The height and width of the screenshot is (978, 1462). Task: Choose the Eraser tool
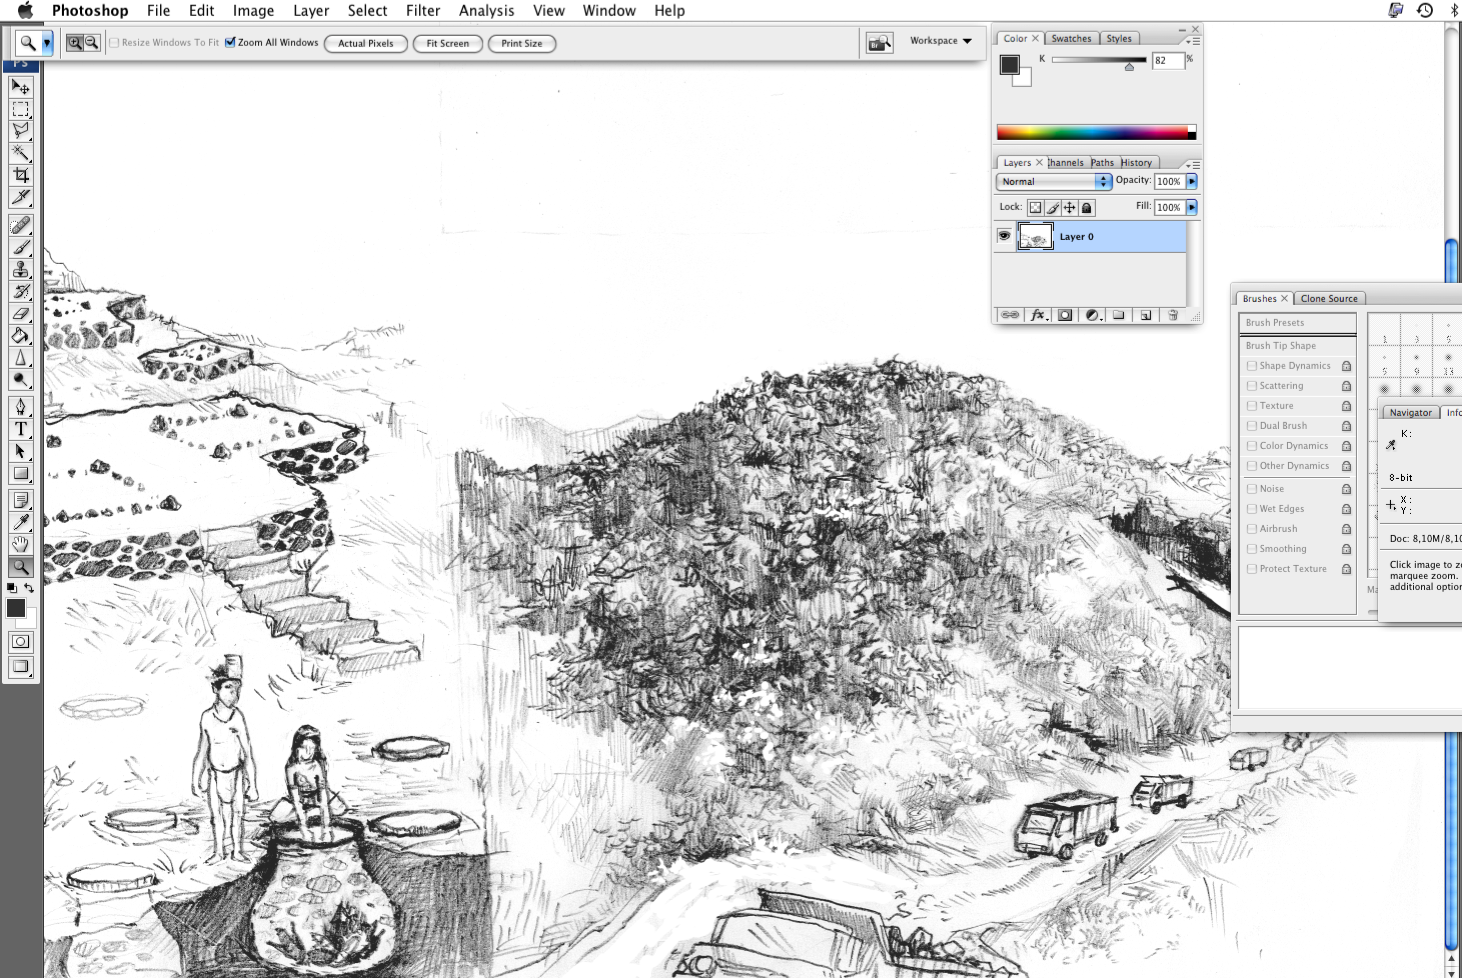21,313
